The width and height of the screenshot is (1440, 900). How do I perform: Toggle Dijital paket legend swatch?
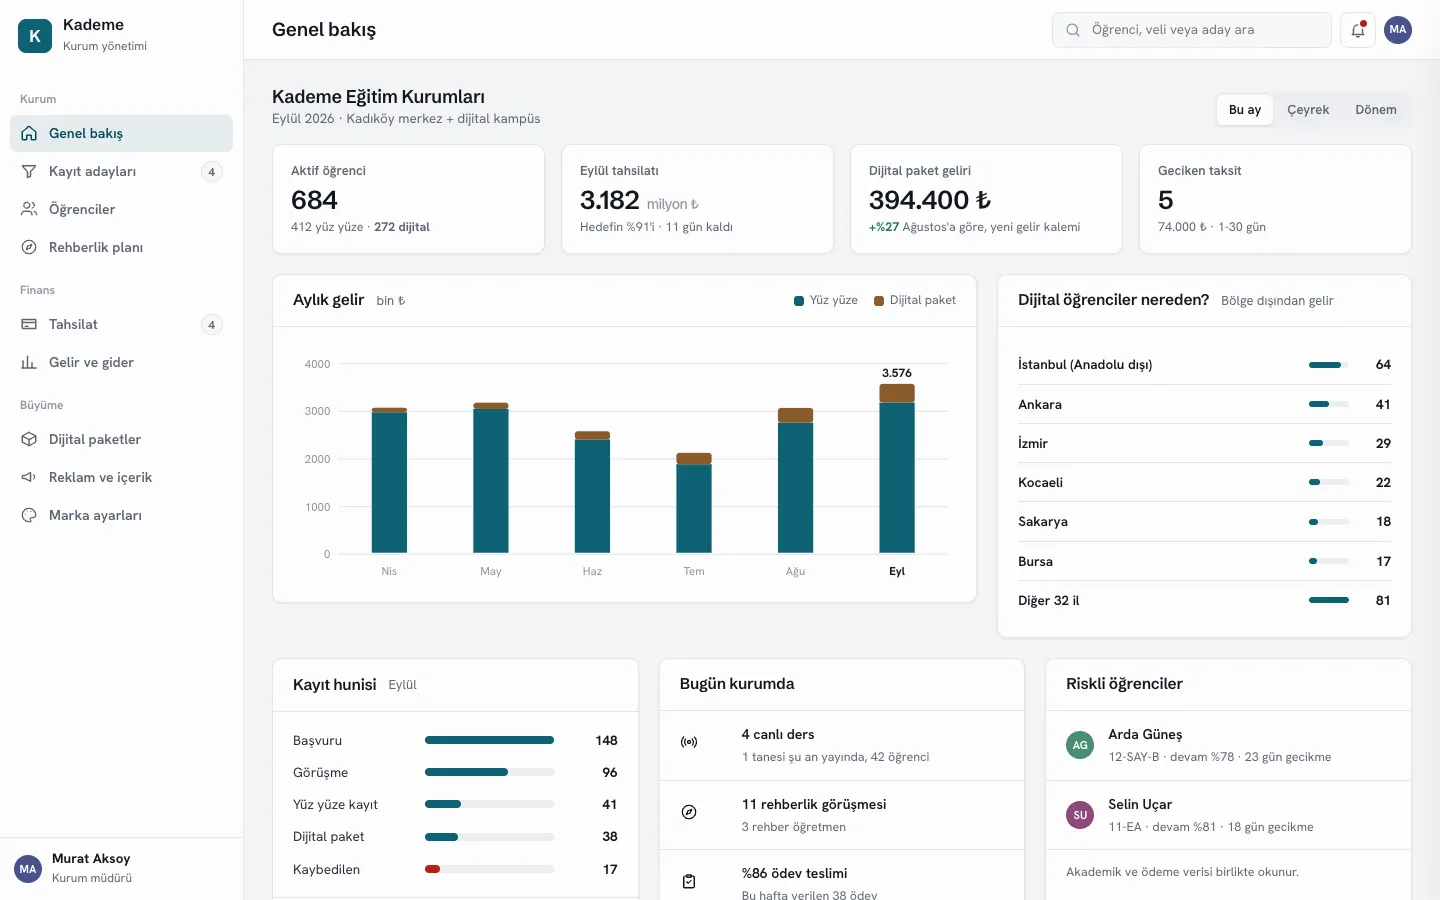click(879, 301)
